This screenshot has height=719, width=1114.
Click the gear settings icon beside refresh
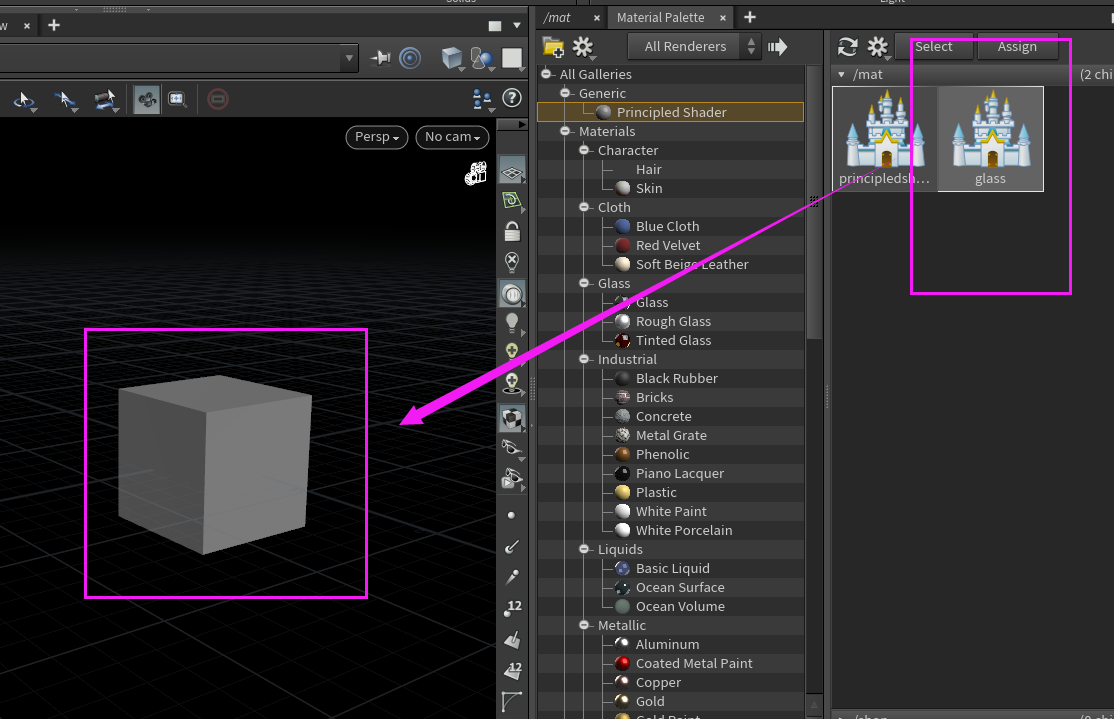pyautogui.click(x=877, y=46)
